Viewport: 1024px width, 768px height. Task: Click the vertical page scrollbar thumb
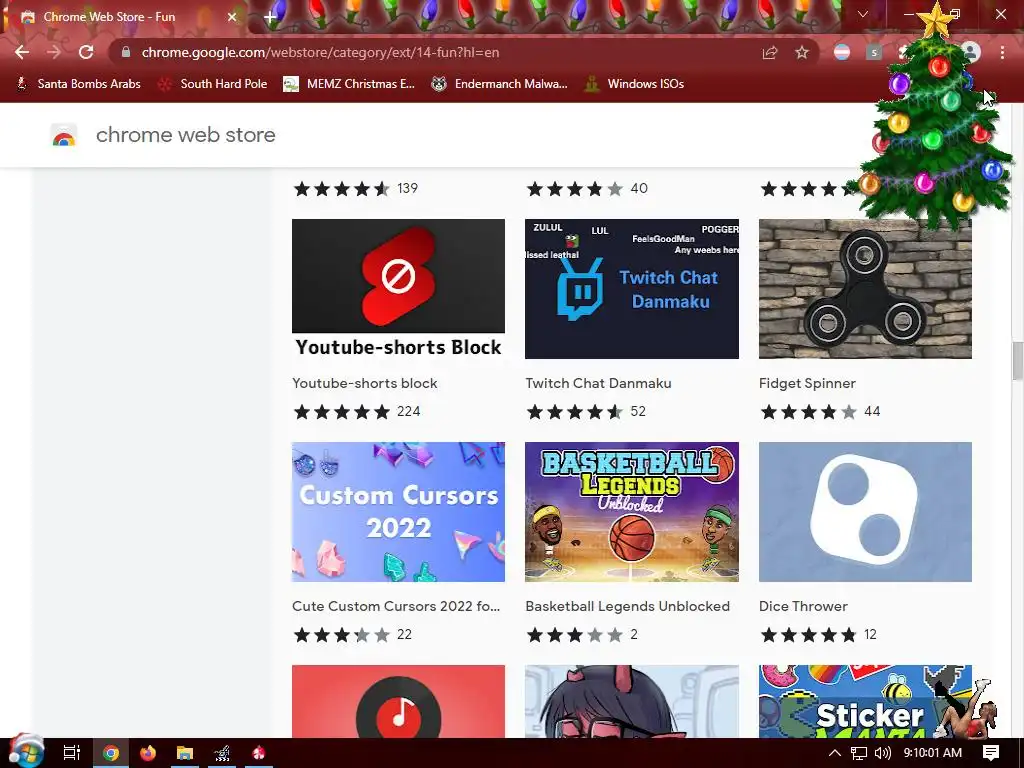coord(1017,360)
